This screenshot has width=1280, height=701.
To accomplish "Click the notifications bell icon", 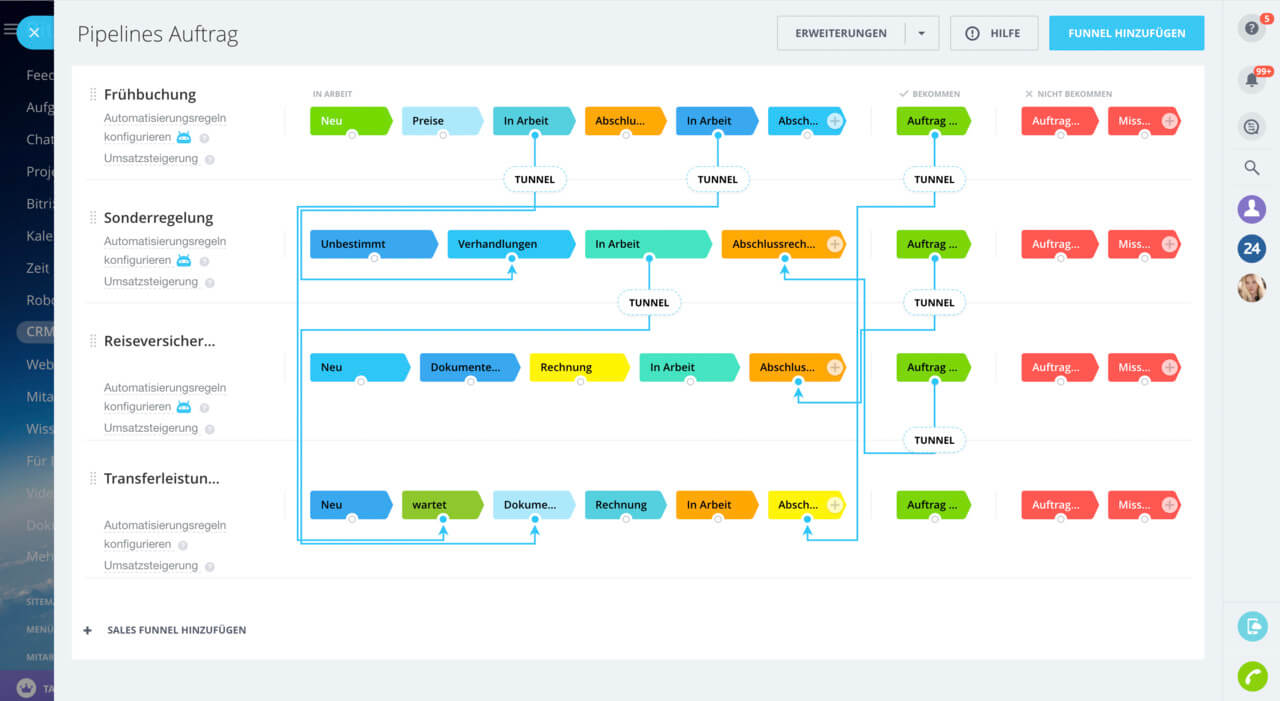I will pos(1251,80).
